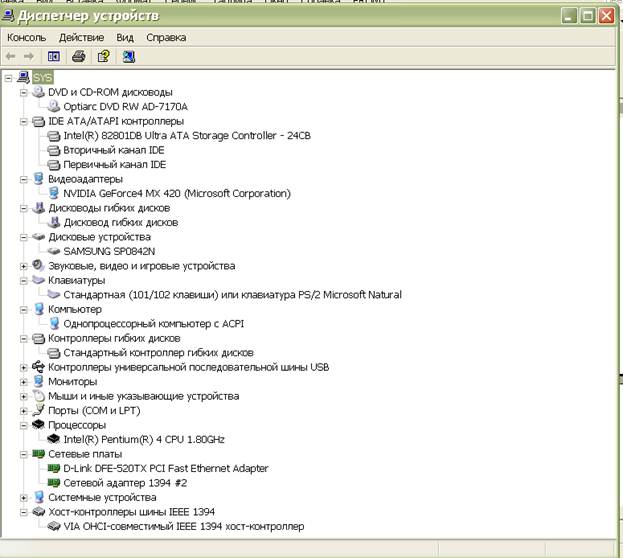Viewport: 623px width, 558px height.
Task: Click the SAMSUNG SP0842N disk icon
Action: [54, 251]
